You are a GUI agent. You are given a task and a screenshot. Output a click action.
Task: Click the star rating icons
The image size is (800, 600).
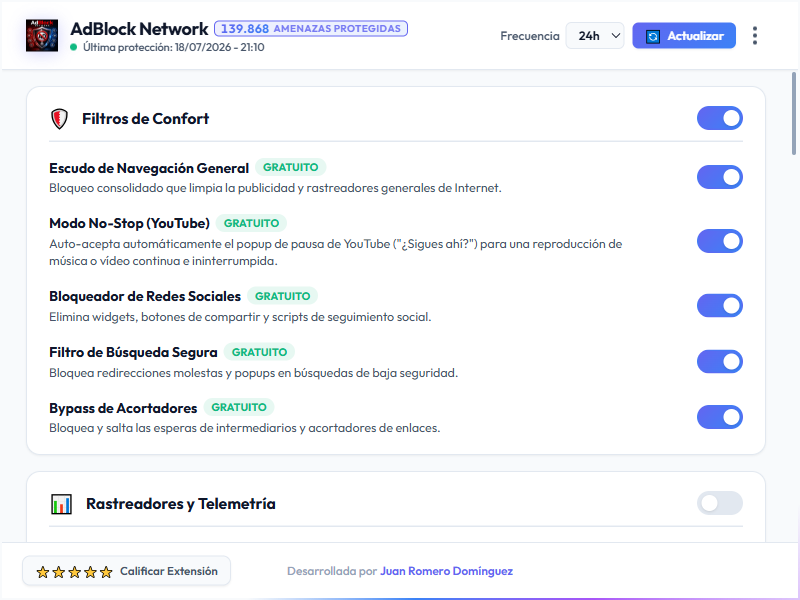[74, 572]
